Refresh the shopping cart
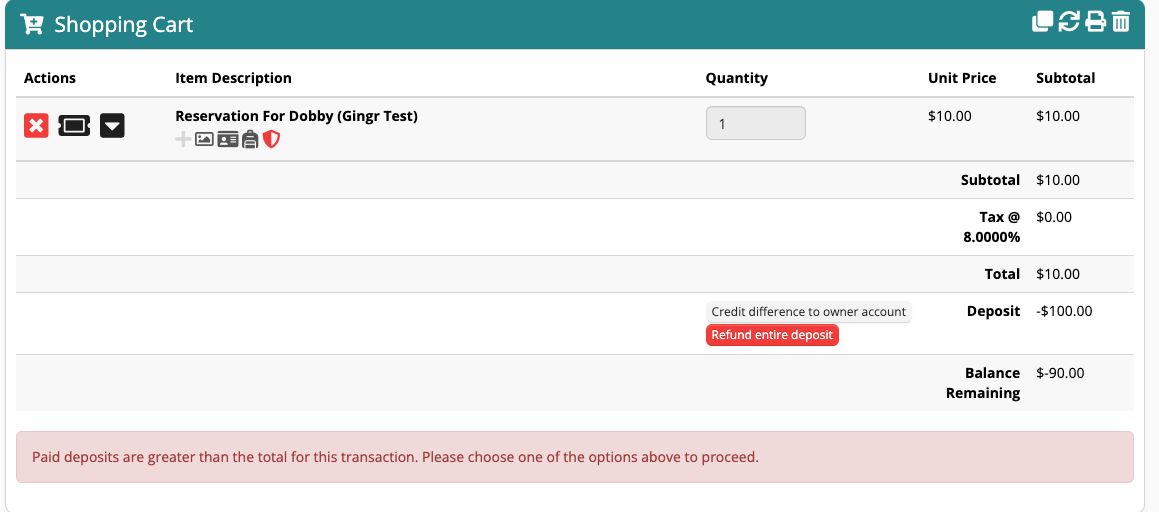Screen dimensions: 1159x512 click(1069, 21)
